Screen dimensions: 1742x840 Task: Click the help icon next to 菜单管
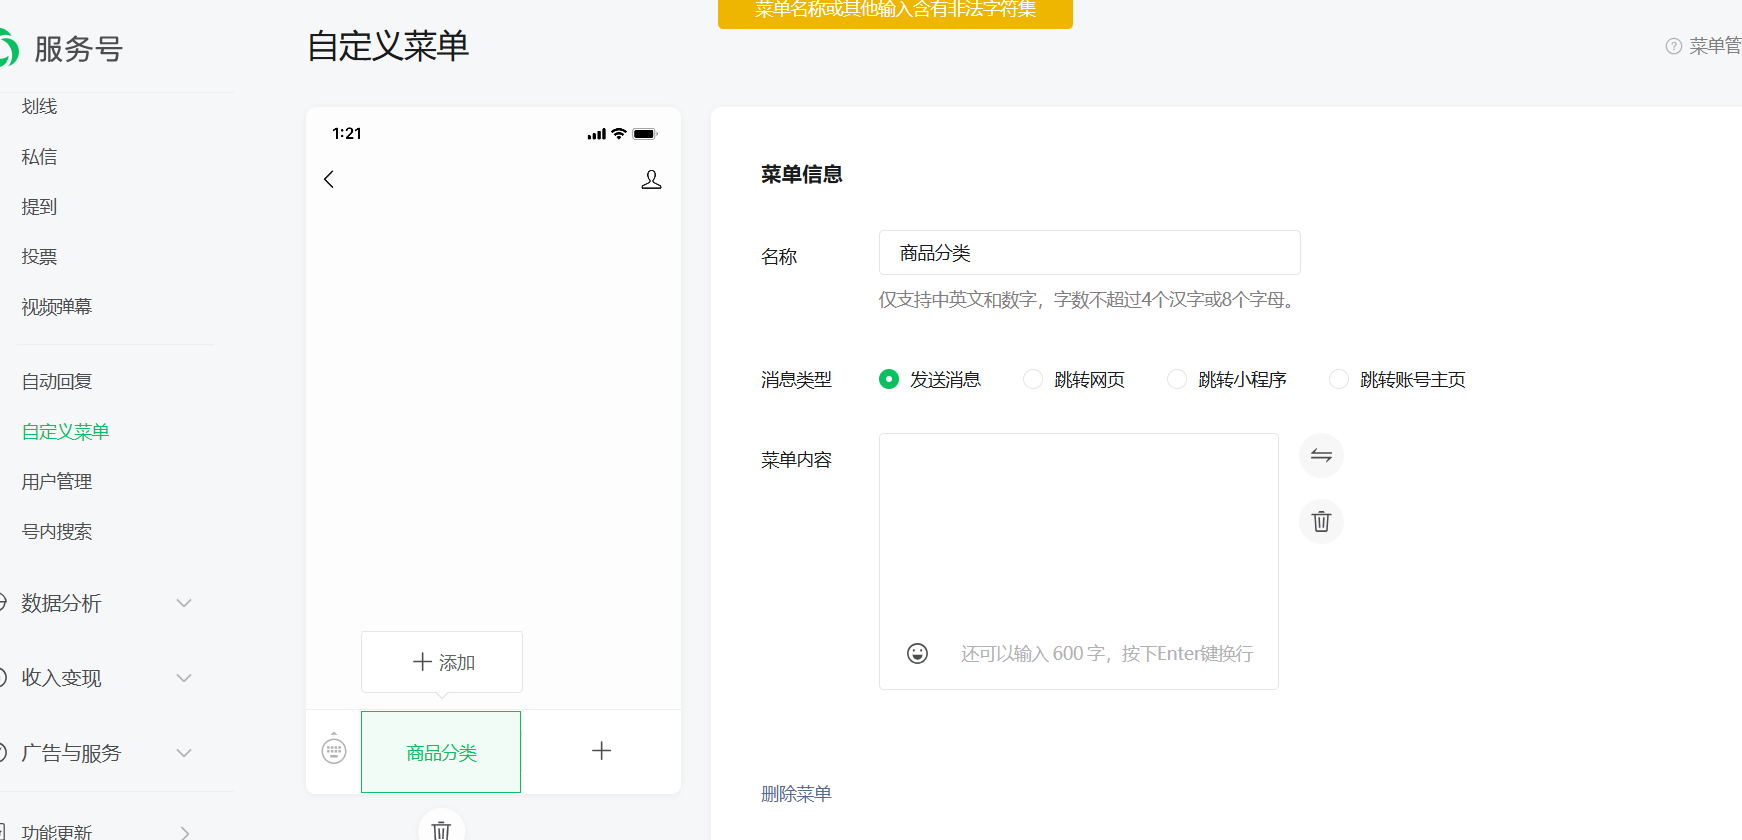click(x=1673, y=46)
